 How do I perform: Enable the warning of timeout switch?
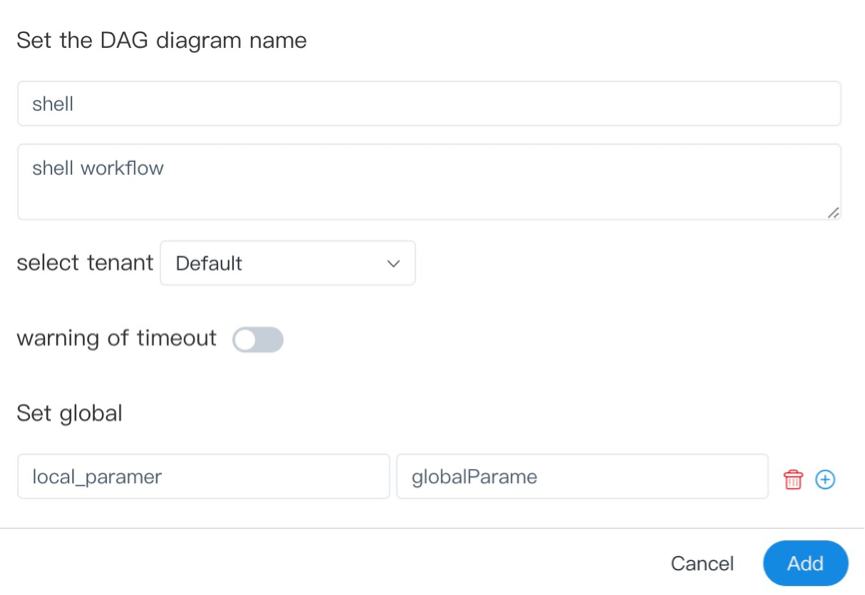258,340
